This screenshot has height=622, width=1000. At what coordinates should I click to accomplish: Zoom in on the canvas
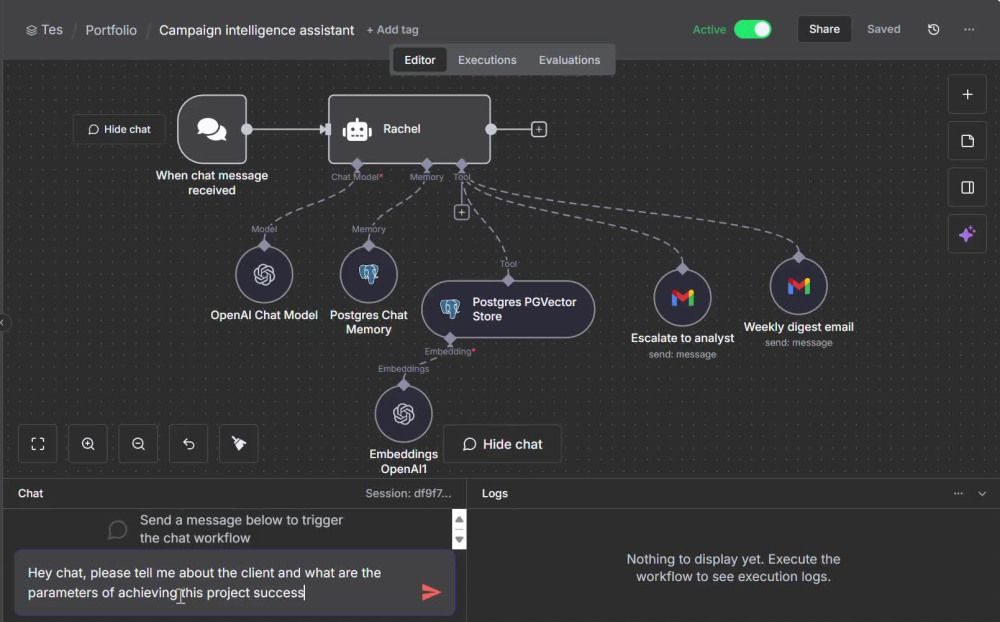pyautogui.click(x=88, y=444)
